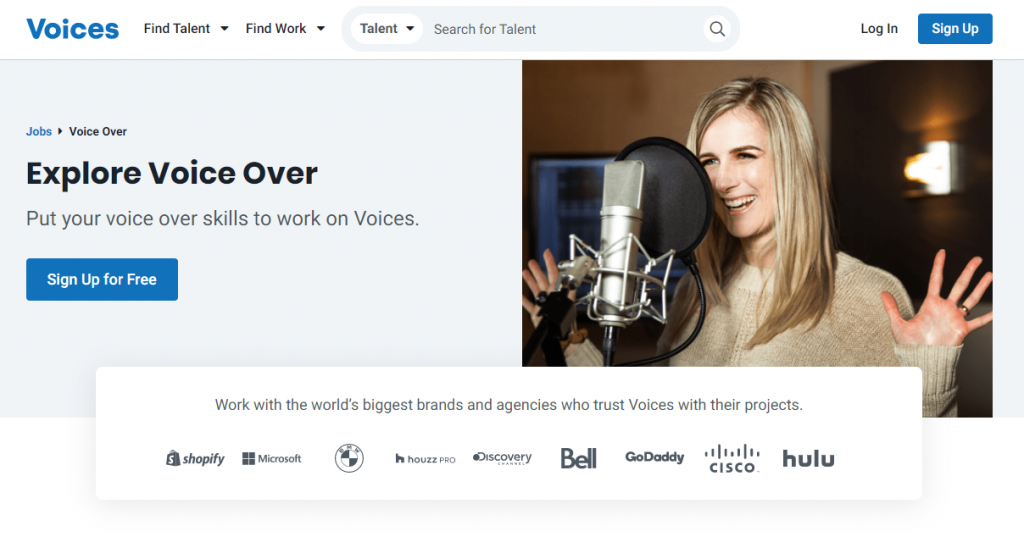
Task: Click the Sign Up button in header
Action: (955, 29)
